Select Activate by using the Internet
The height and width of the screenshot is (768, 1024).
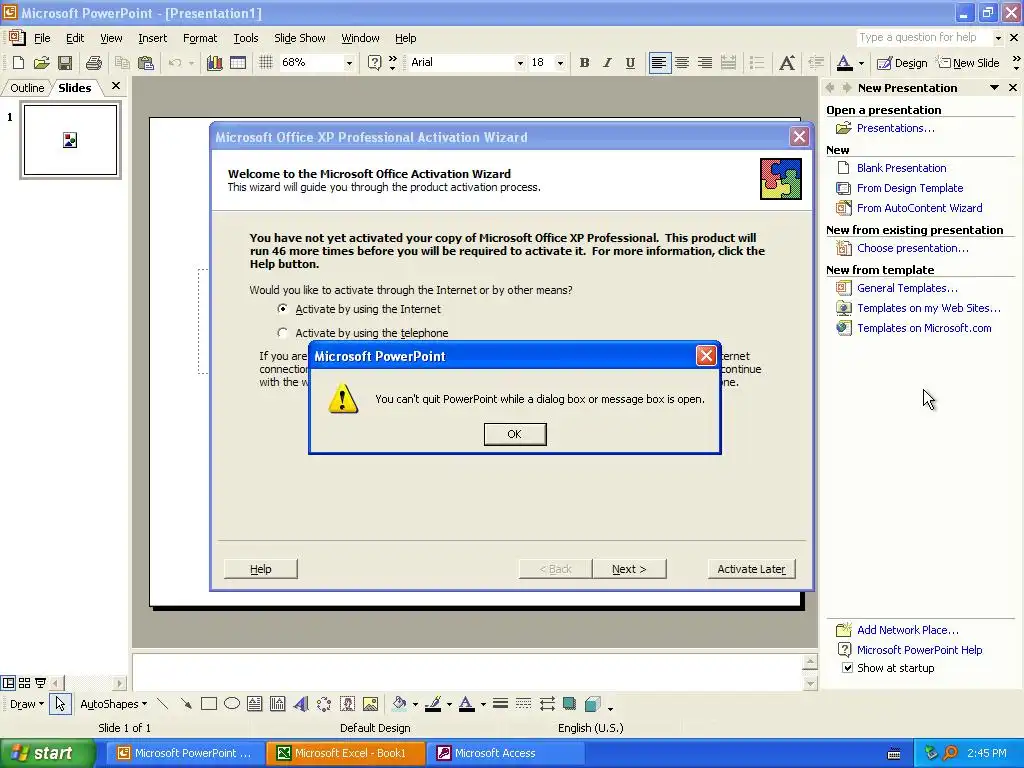359,309
